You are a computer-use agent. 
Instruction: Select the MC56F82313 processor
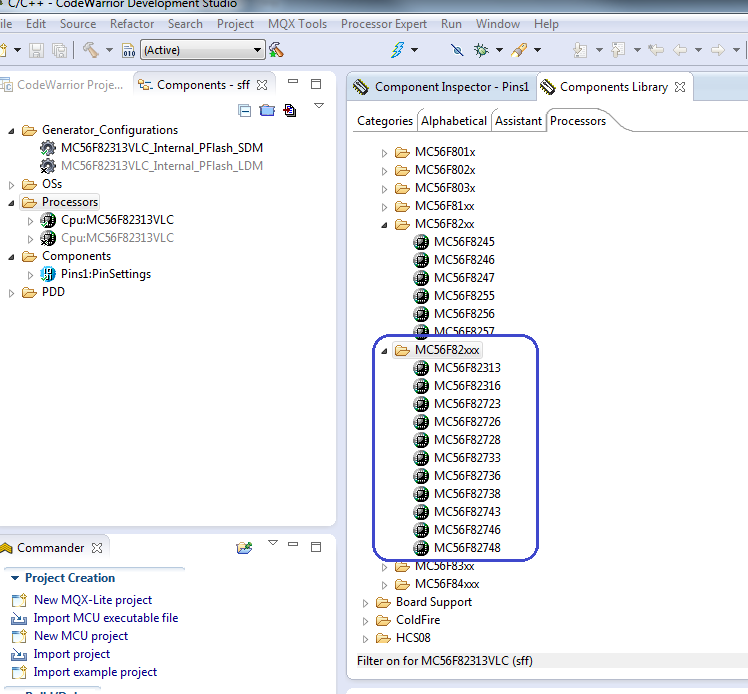pyautogui.click(x=467, y=368)
